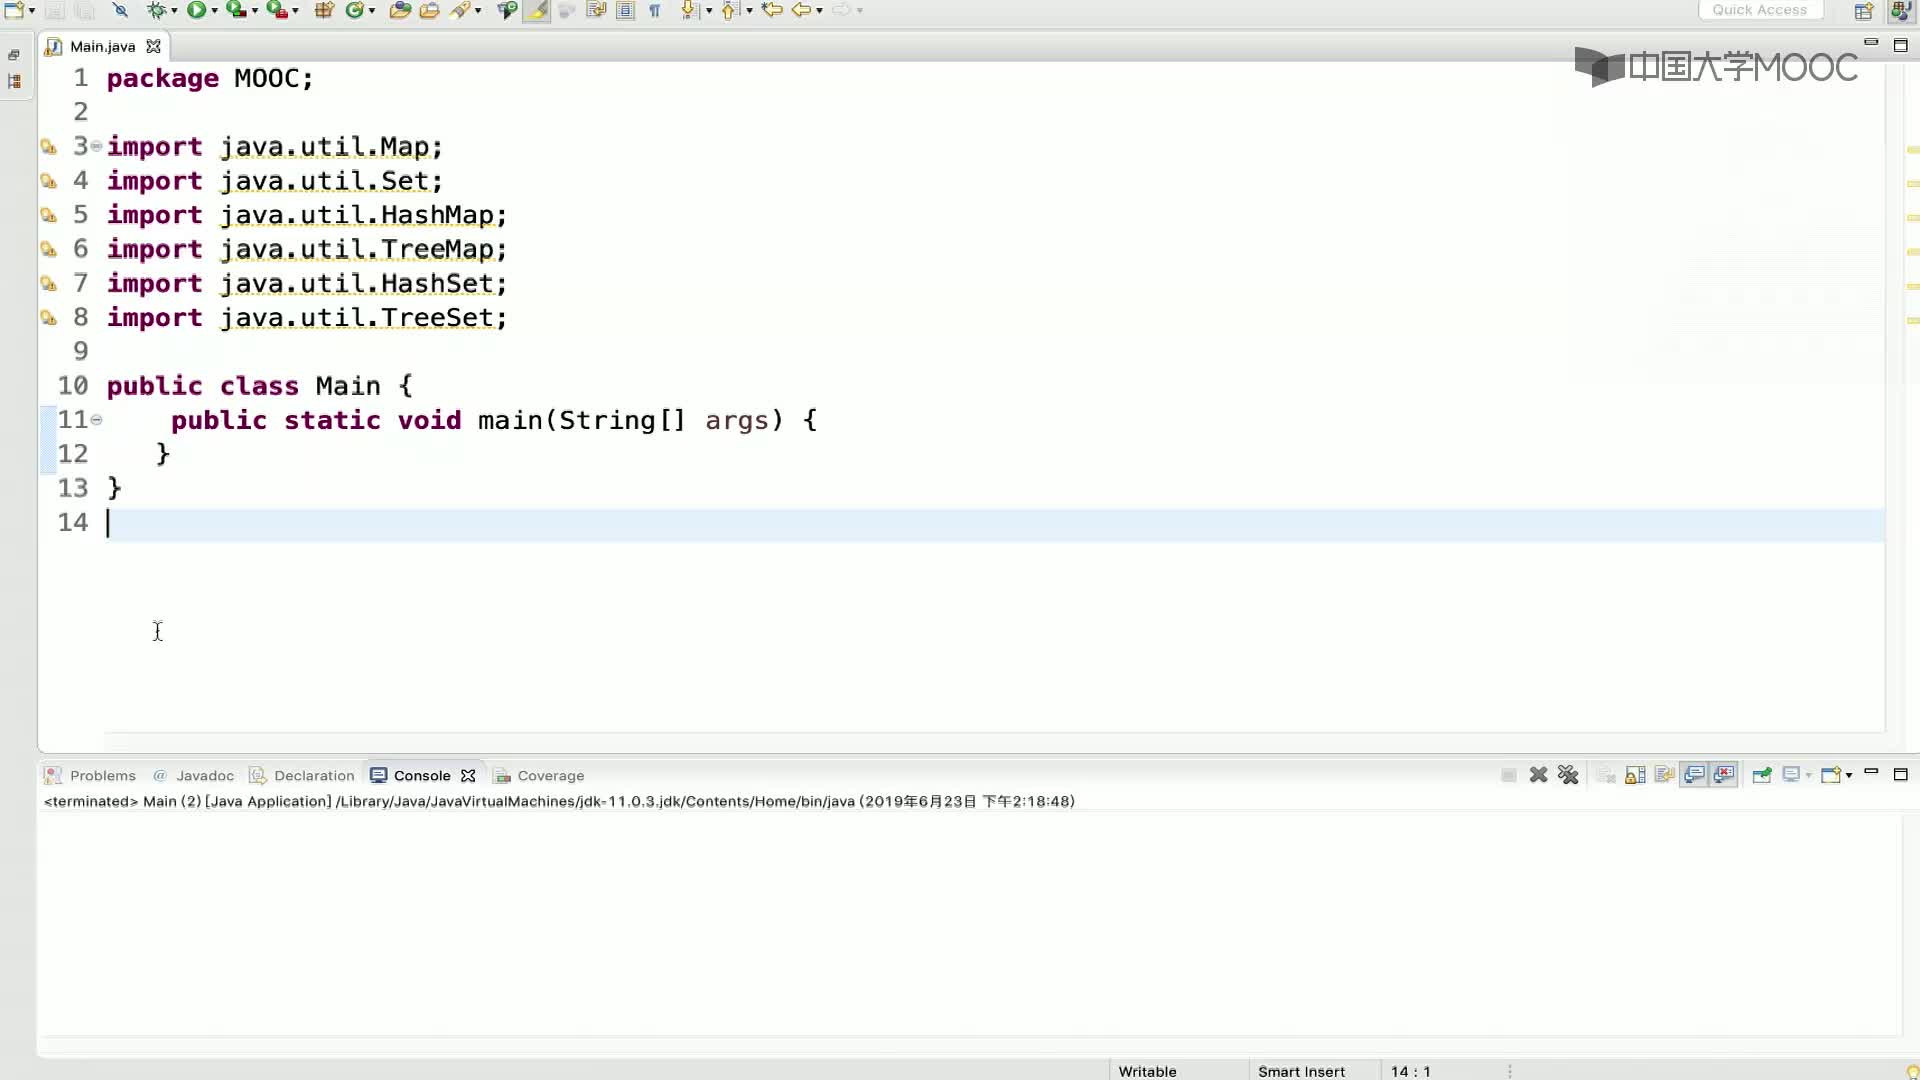The height and width of the screenshot is (1080, 1920).
Task: Click the Last Edit Location icon
Action: pyautogui.click(x=772, y=10)
